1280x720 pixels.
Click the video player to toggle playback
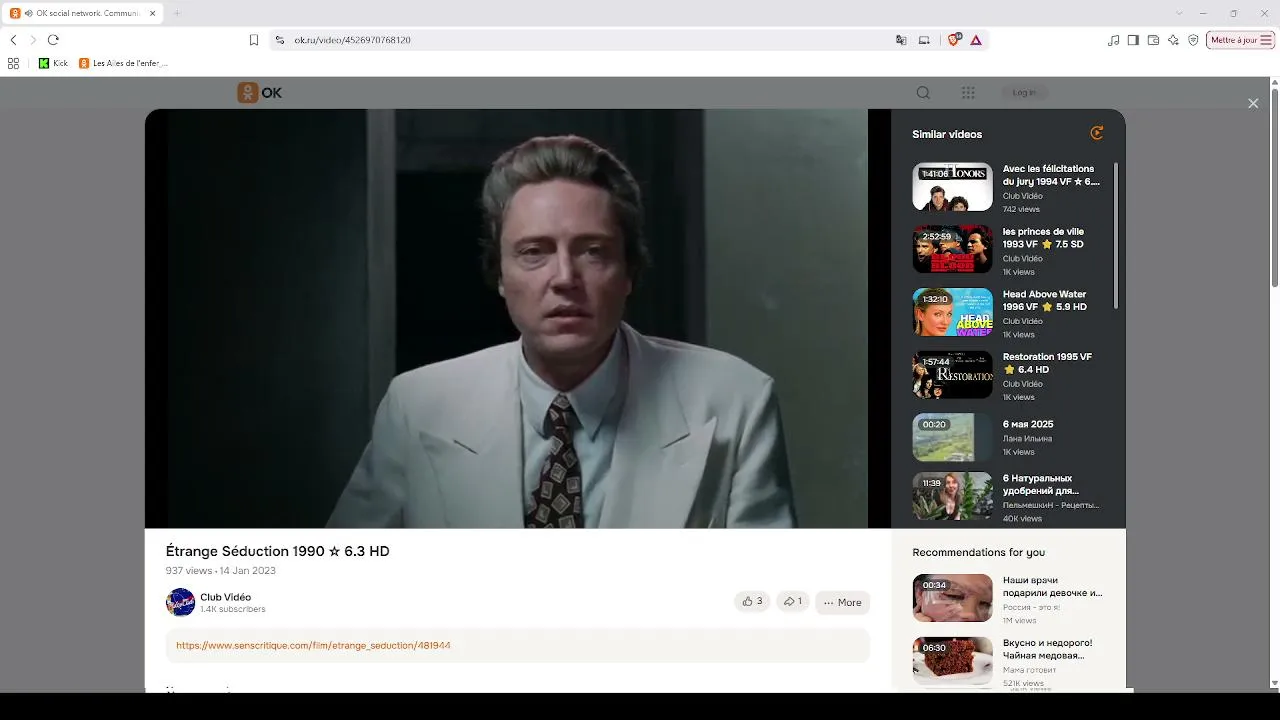point(518,318)
